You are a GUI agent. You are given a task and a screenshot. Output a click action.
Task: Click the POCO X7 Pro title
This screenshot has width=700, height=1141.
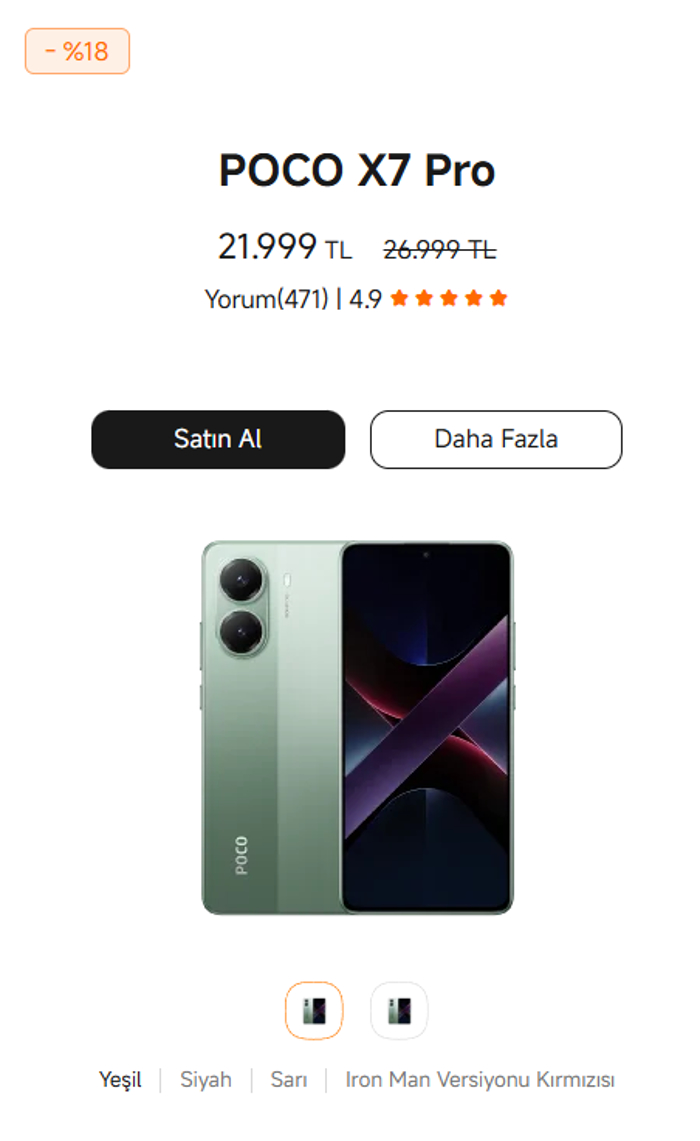(357, 171)
